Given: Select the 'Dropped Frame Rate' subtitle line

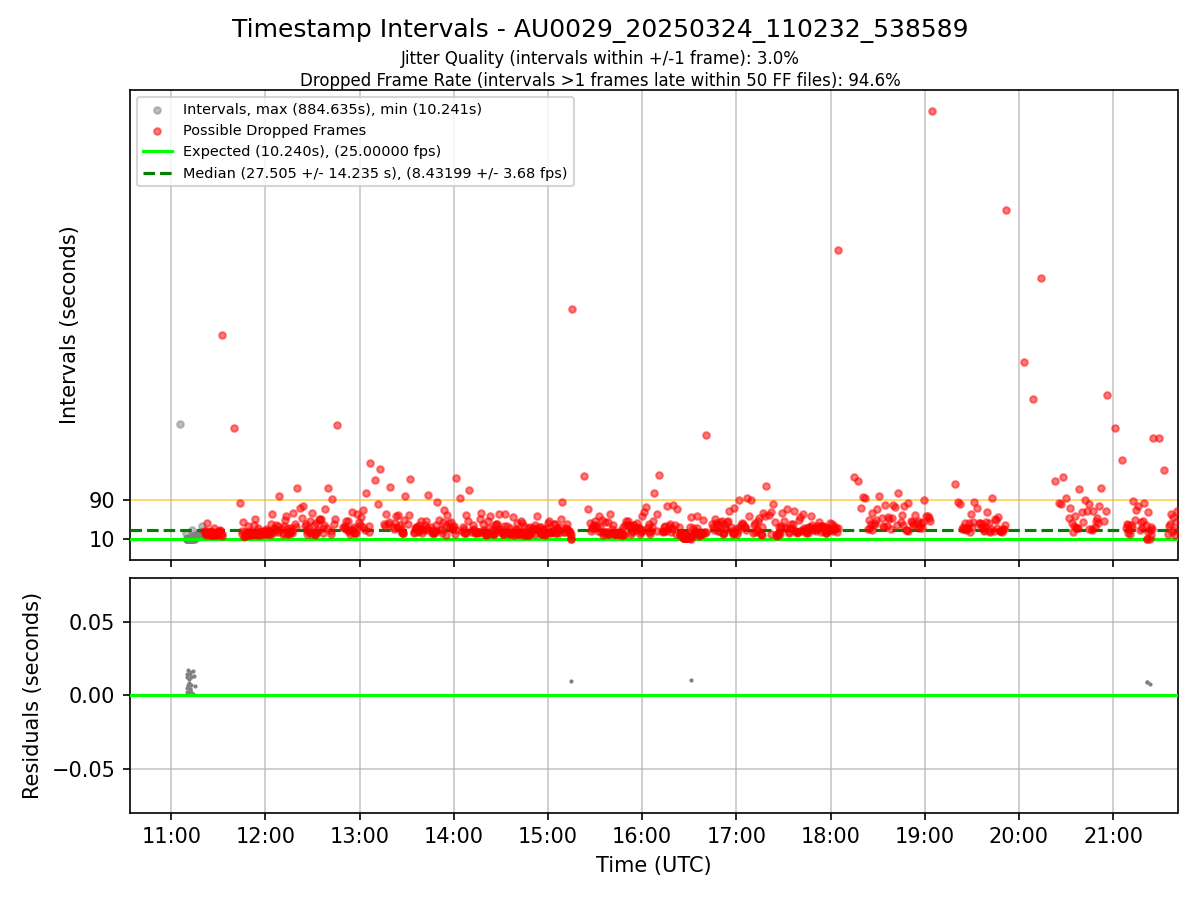Looking at the screenshot, I should (600, 80).
